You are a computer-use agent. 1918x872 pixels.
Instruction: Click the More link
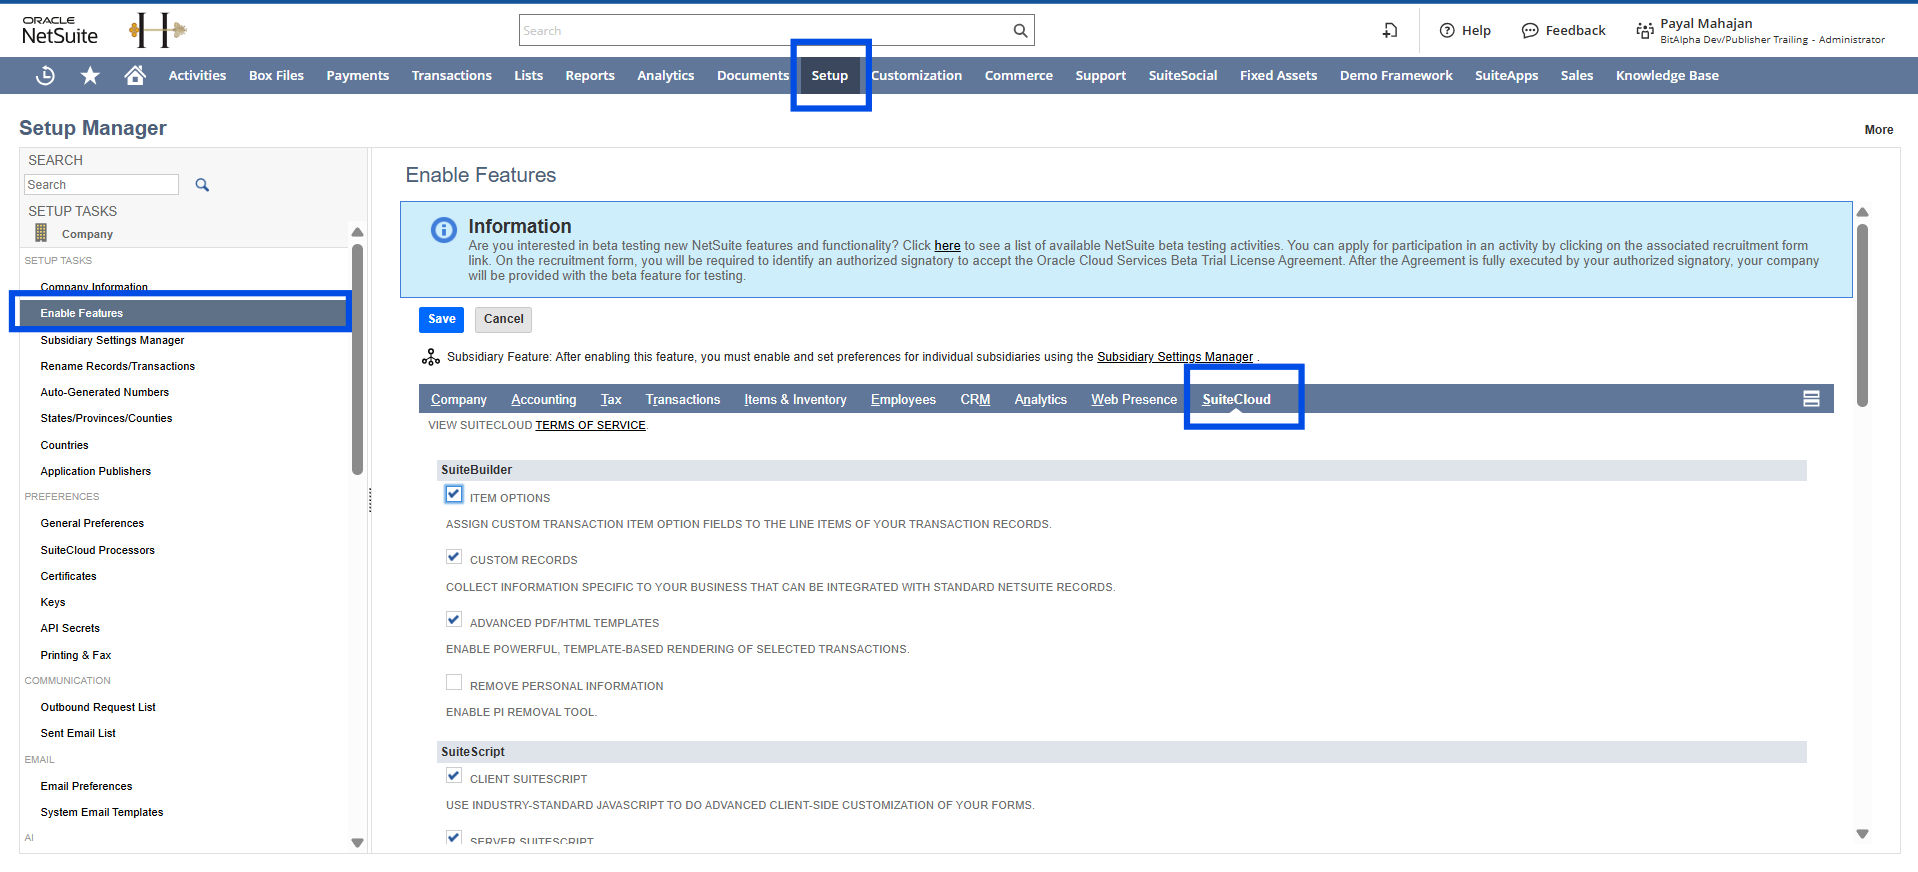click(1879, 130)
